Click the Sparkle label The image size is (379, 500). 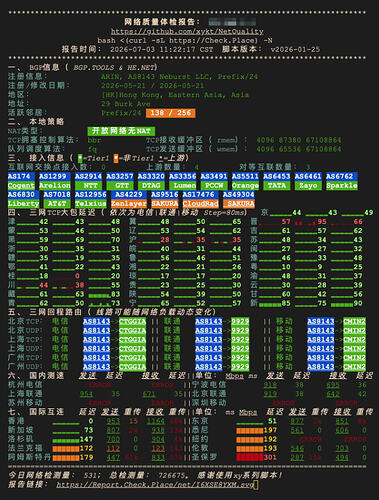342,185
